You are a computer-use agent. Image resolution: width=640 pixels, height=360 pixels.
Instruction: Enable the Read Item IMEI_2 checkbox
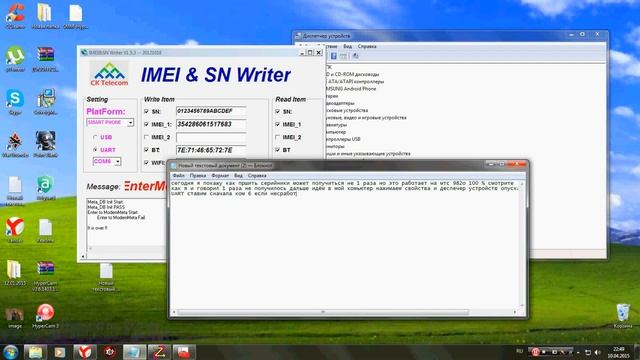(278, 137)
